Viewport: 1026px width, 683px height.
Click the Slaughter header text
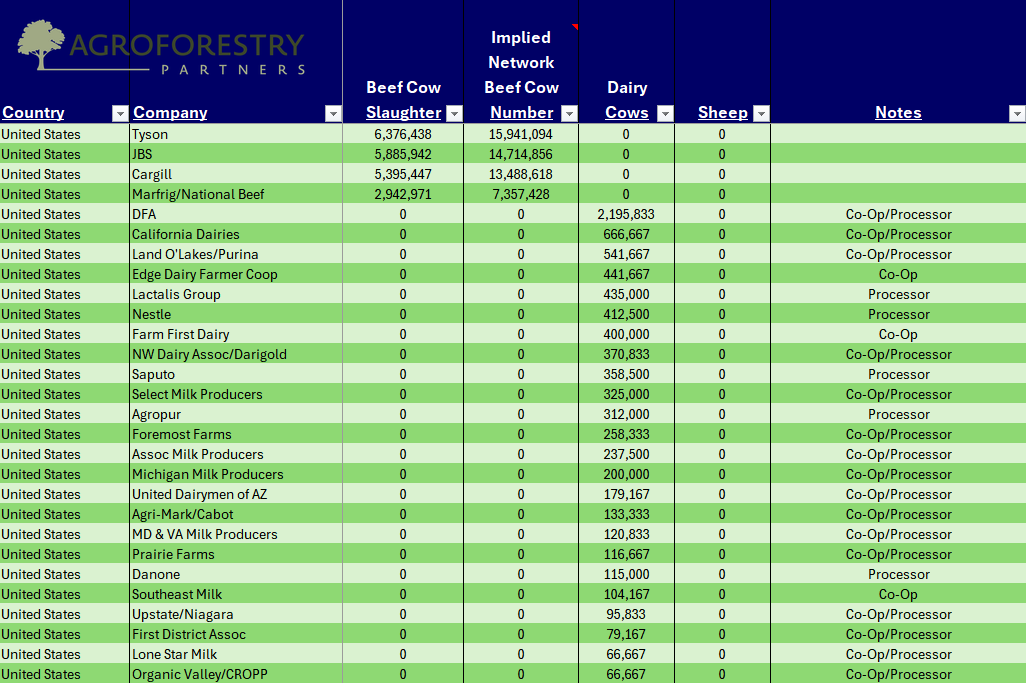[404, 113]
